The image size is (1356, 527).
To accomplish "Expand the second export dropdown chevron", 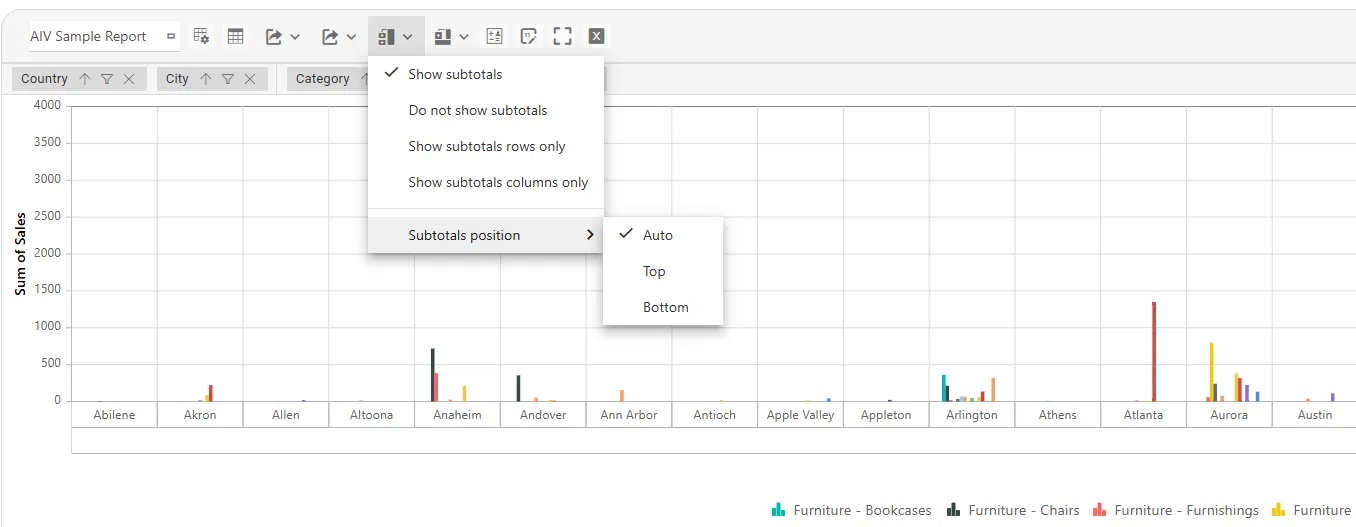I will [x=351, y=37].
